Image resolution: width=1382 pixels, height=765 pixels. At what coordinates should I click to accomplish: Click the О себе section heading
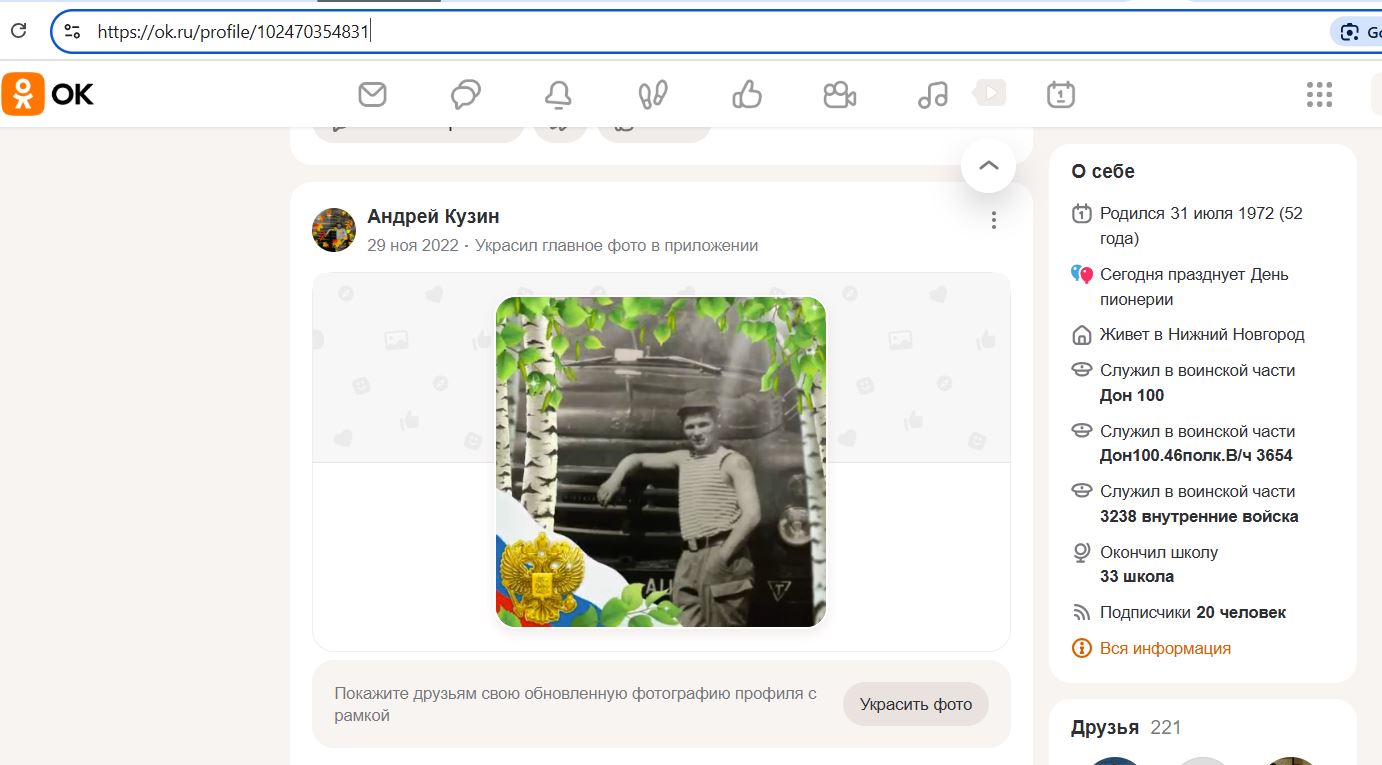1103,171
